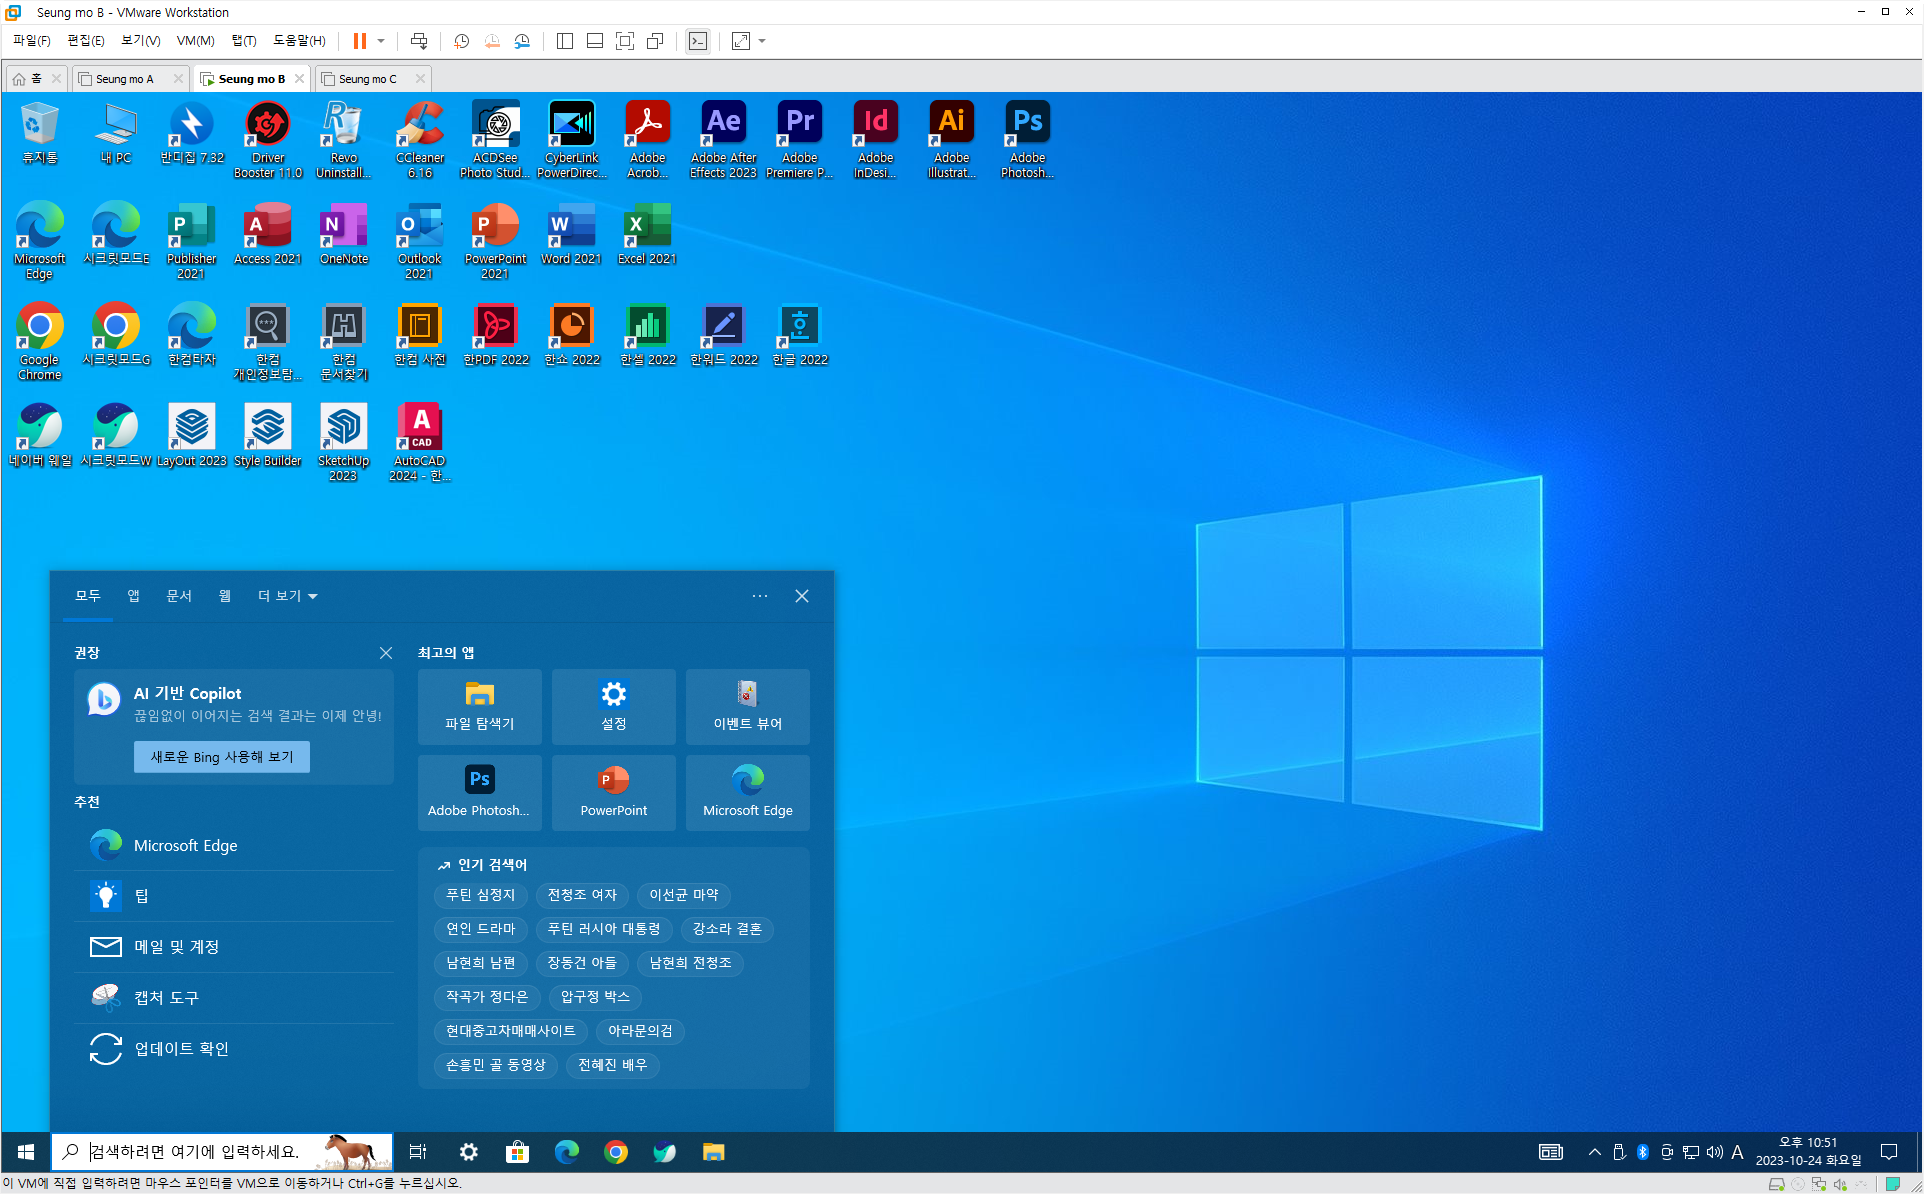1924x1194 pixels.
Task: Expand the 더 보기 dropdown in search panel
Action: click(x=287, y=596)
